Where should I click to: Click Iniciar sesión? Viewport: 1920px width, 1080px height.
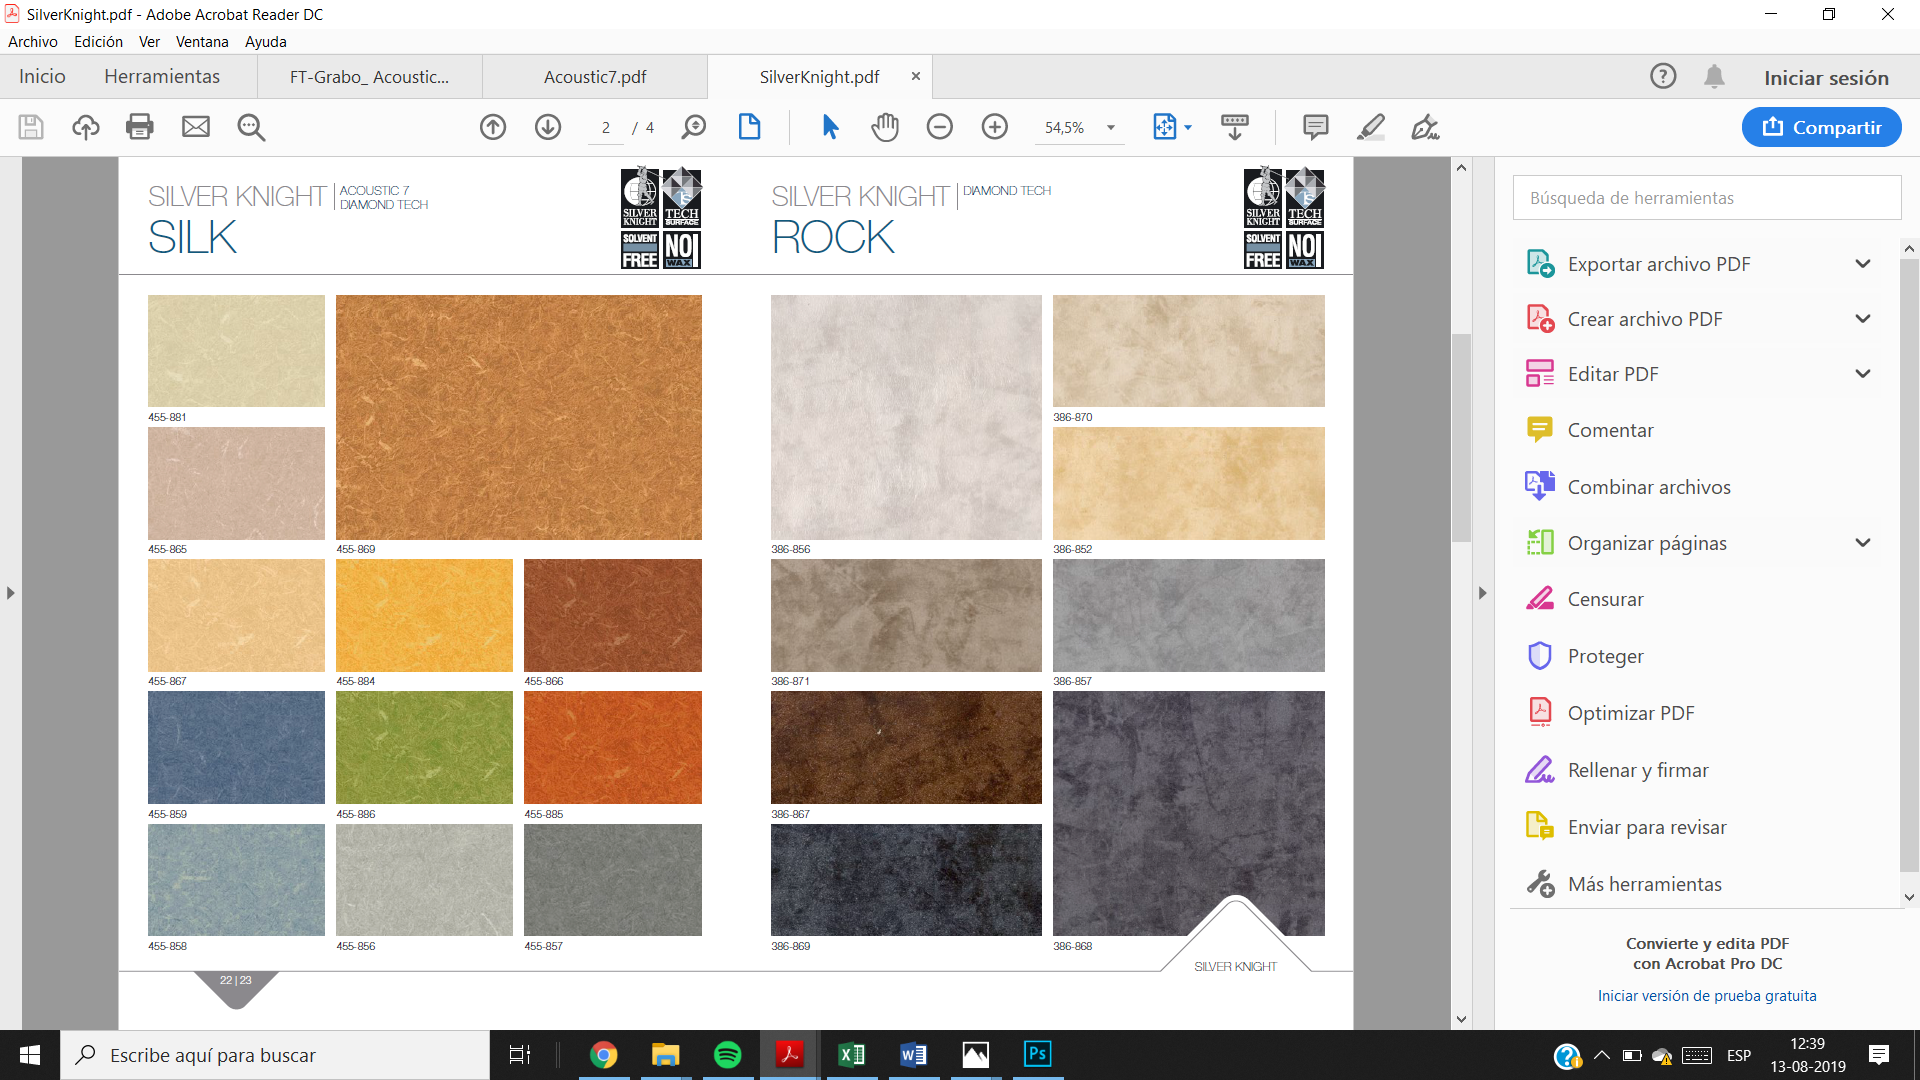[x=1826, y=78]
